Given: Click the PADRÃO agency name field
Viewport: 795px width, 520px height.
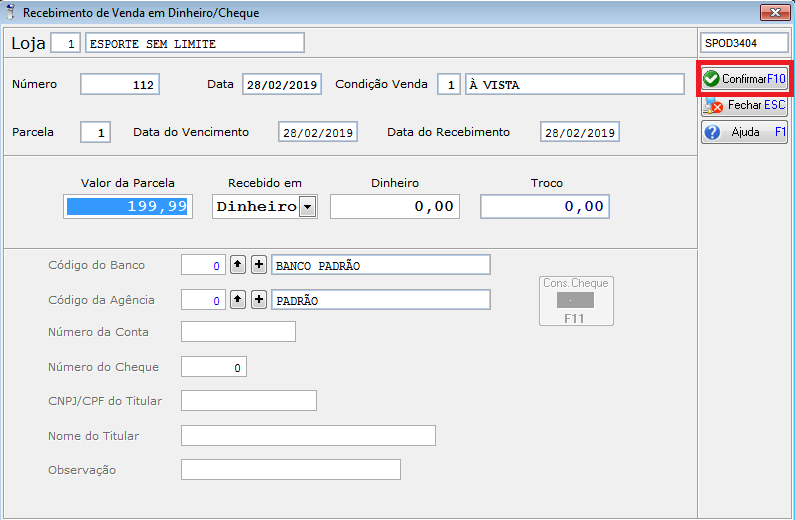Looking at the screenshot, I should 381,300.
